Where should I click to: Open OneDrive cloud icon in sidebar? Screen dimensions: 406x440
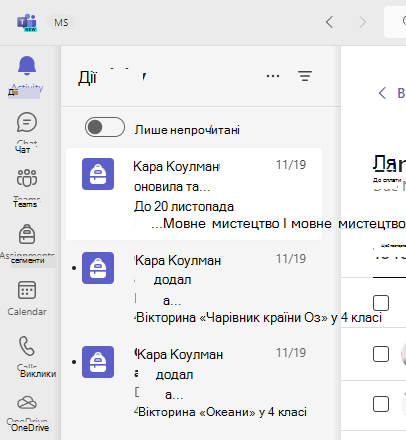click(27, 403)
